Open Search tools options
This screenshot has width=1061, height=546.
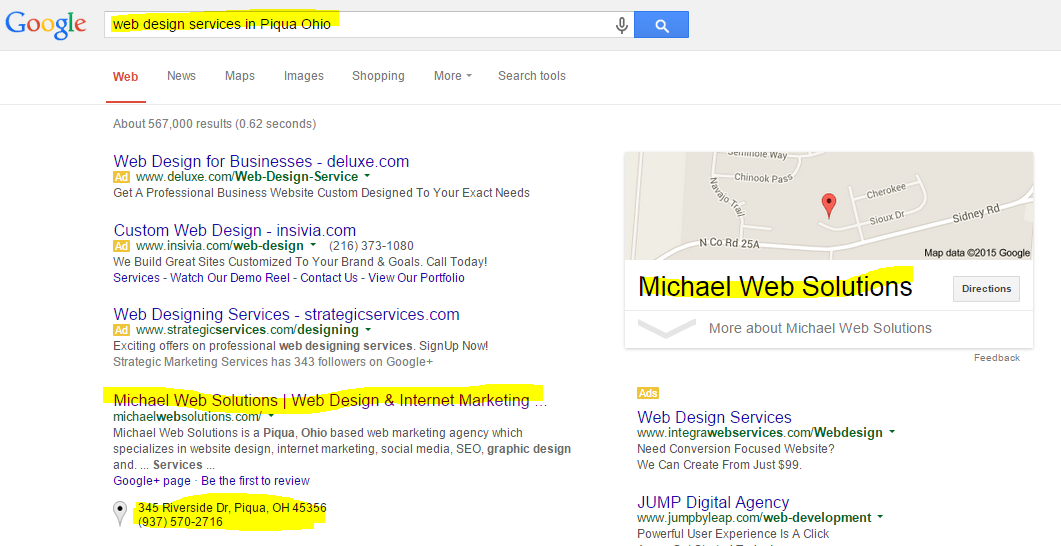(x=532, y=76)
